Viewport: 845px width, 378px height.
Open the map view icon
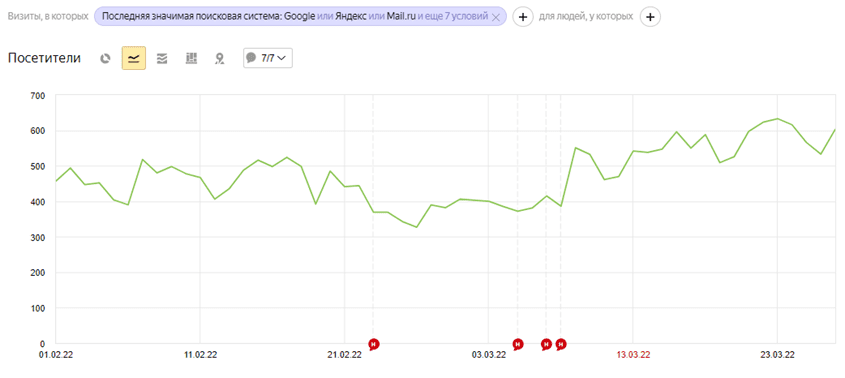tap(219, 58)
